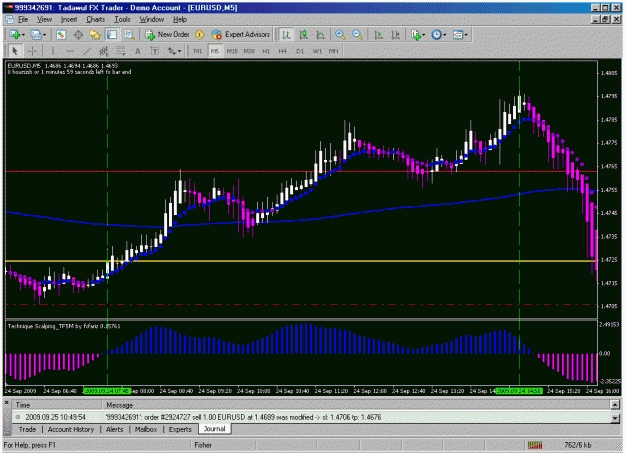Toggle the Navigator panel
625x453 pixels.
pyautogui.click(x=95, y=35)
